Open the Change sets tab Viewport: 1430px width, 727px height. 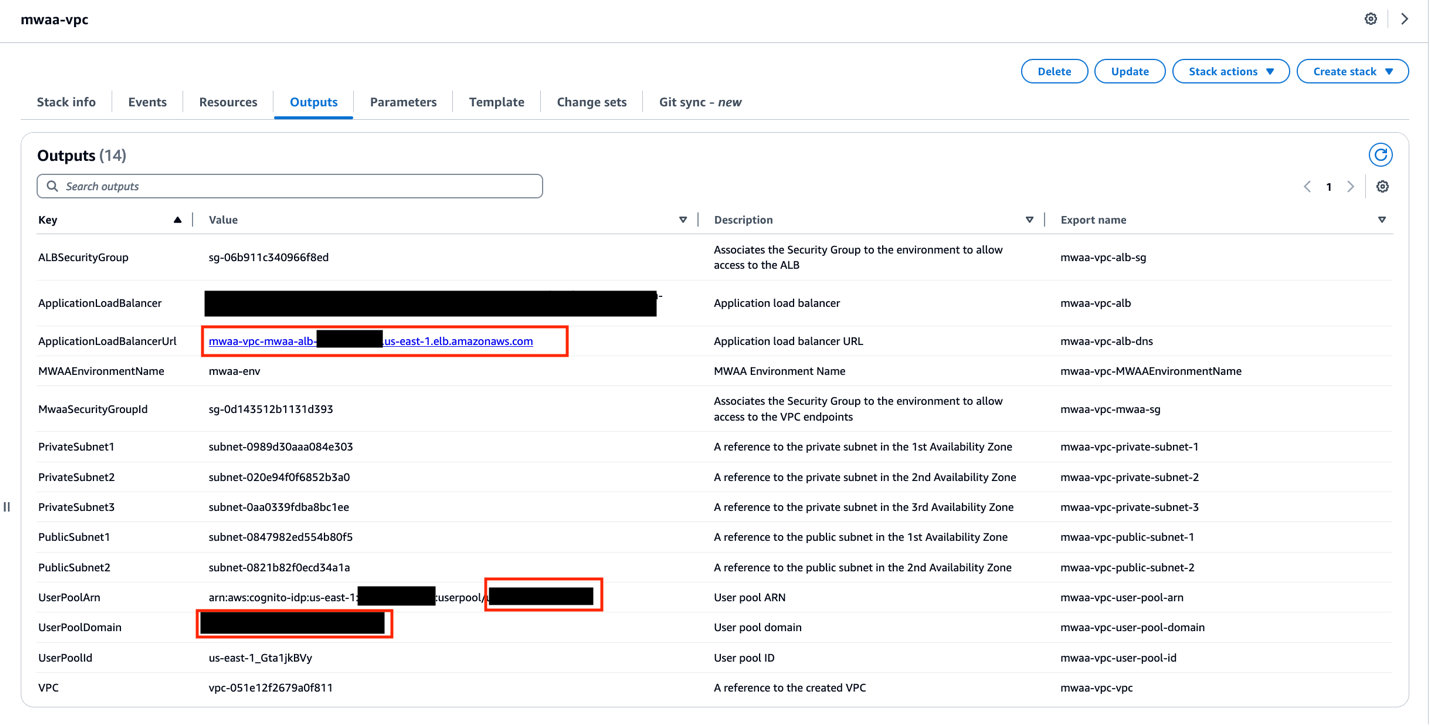[592, 102]
